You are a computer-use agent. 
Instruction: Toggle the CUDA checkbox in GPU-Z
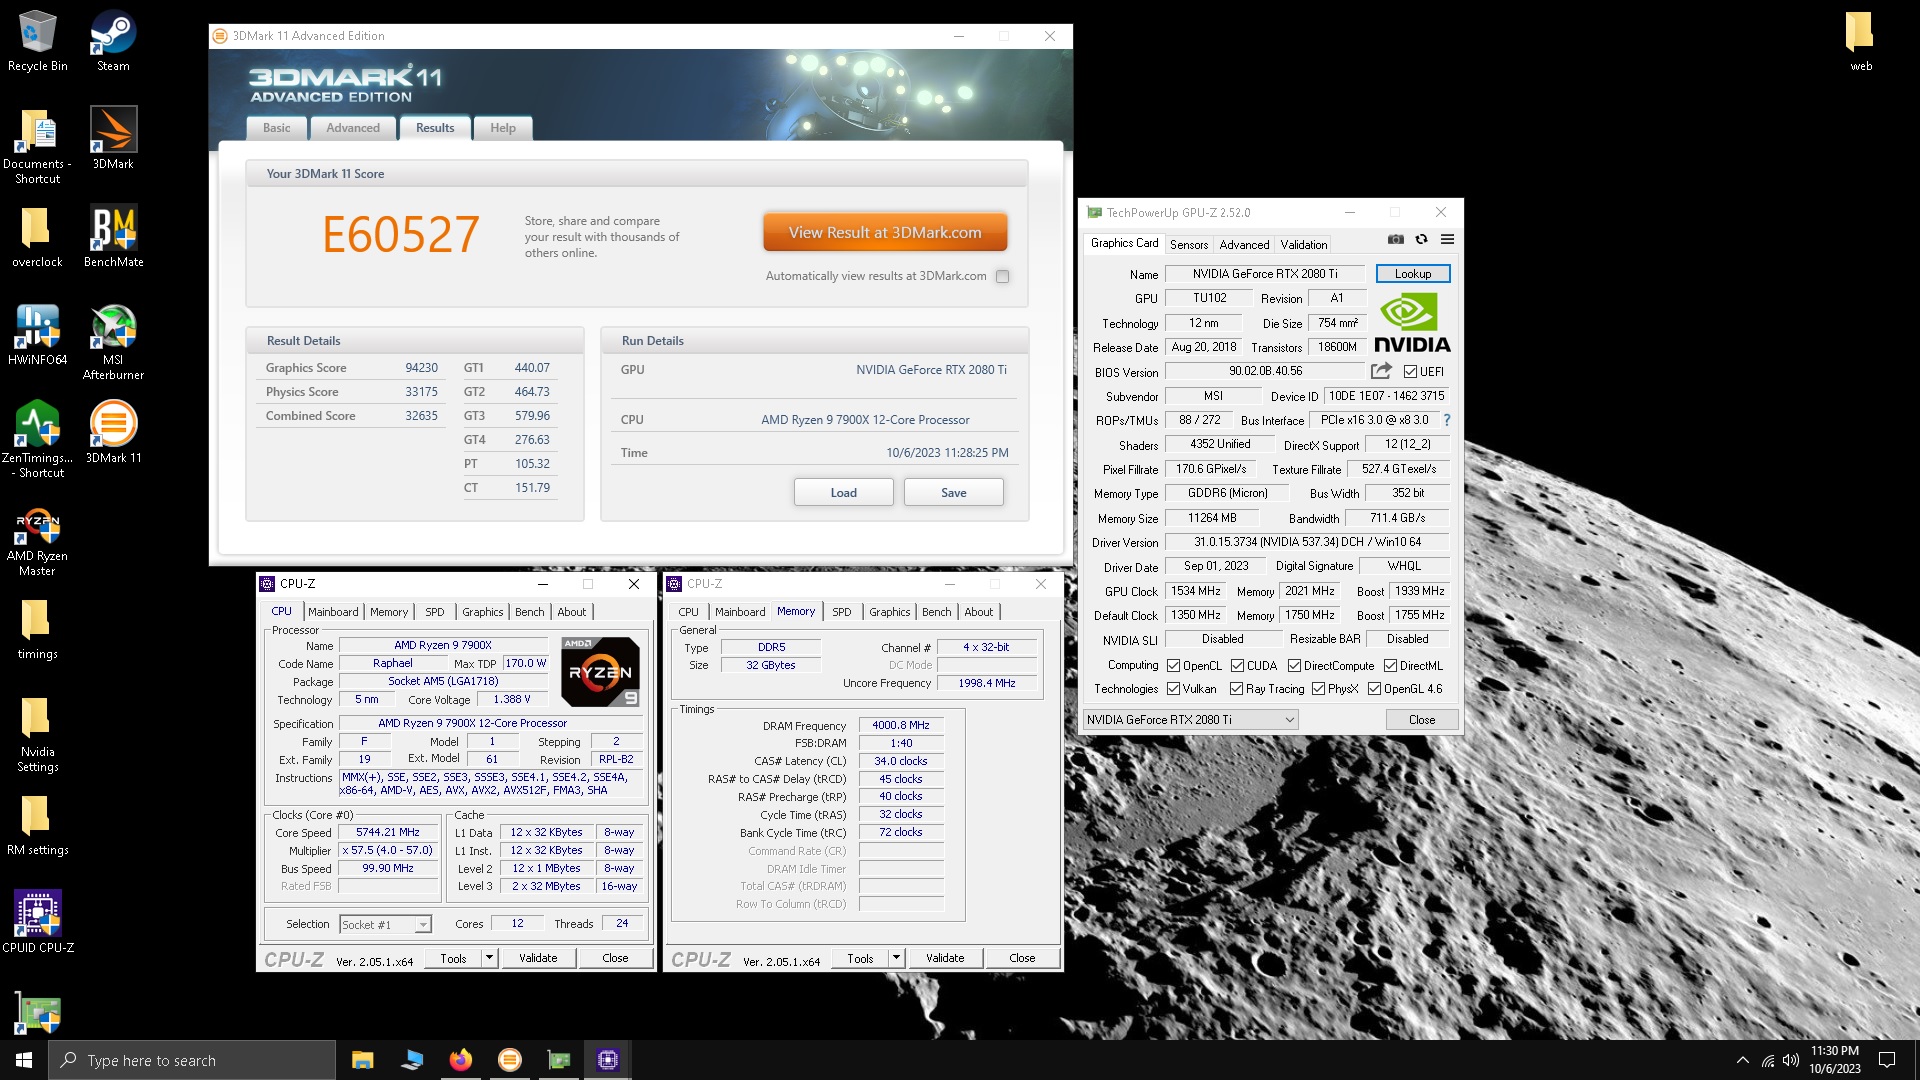tap(1237, 666)
